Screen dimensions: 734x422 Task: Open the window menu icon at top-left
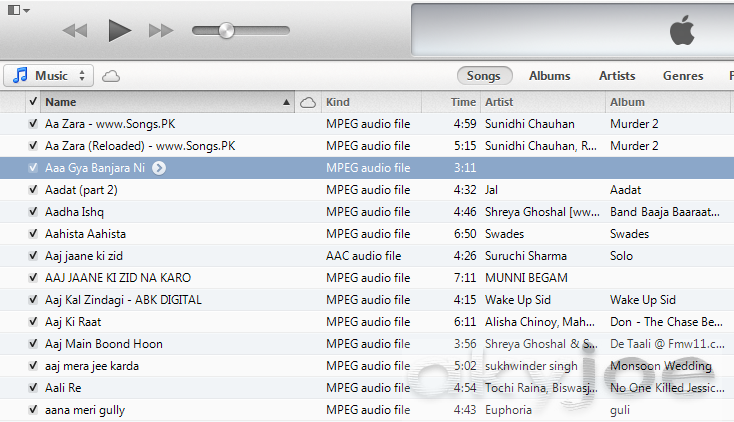(x=19, y=10)
